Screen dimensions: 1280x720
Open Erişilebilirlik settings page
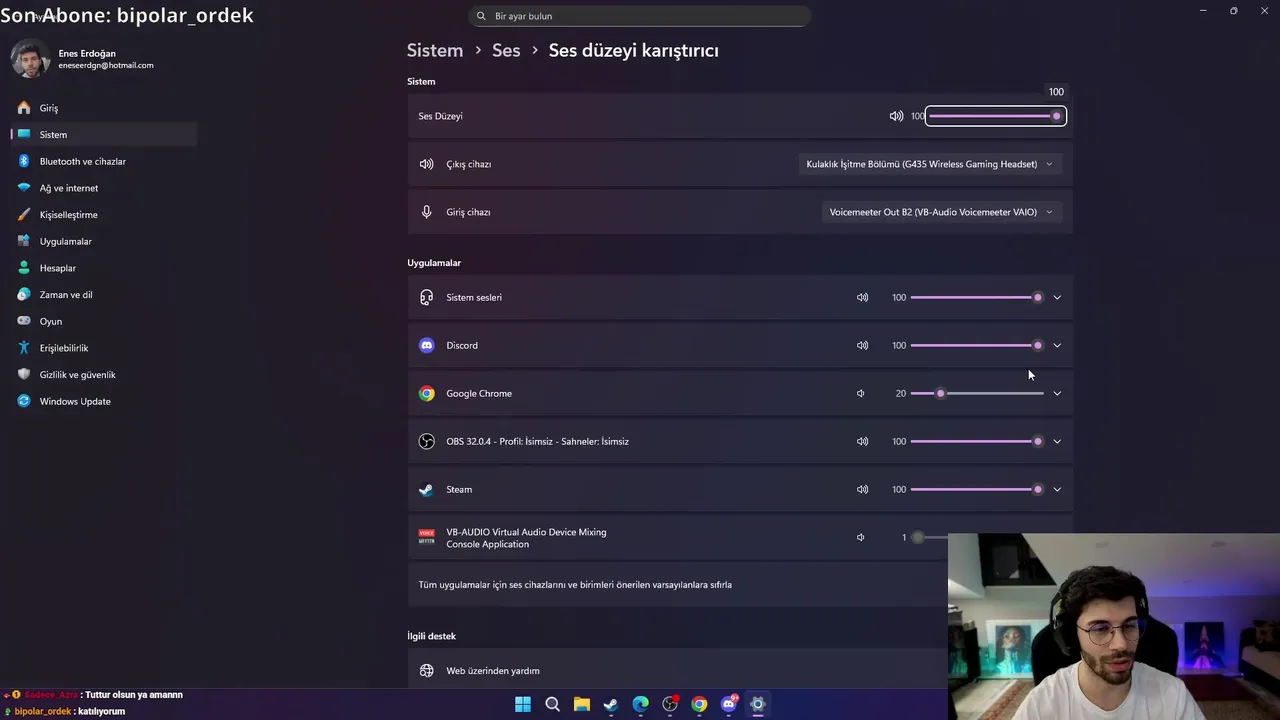(x=104, y=348)
